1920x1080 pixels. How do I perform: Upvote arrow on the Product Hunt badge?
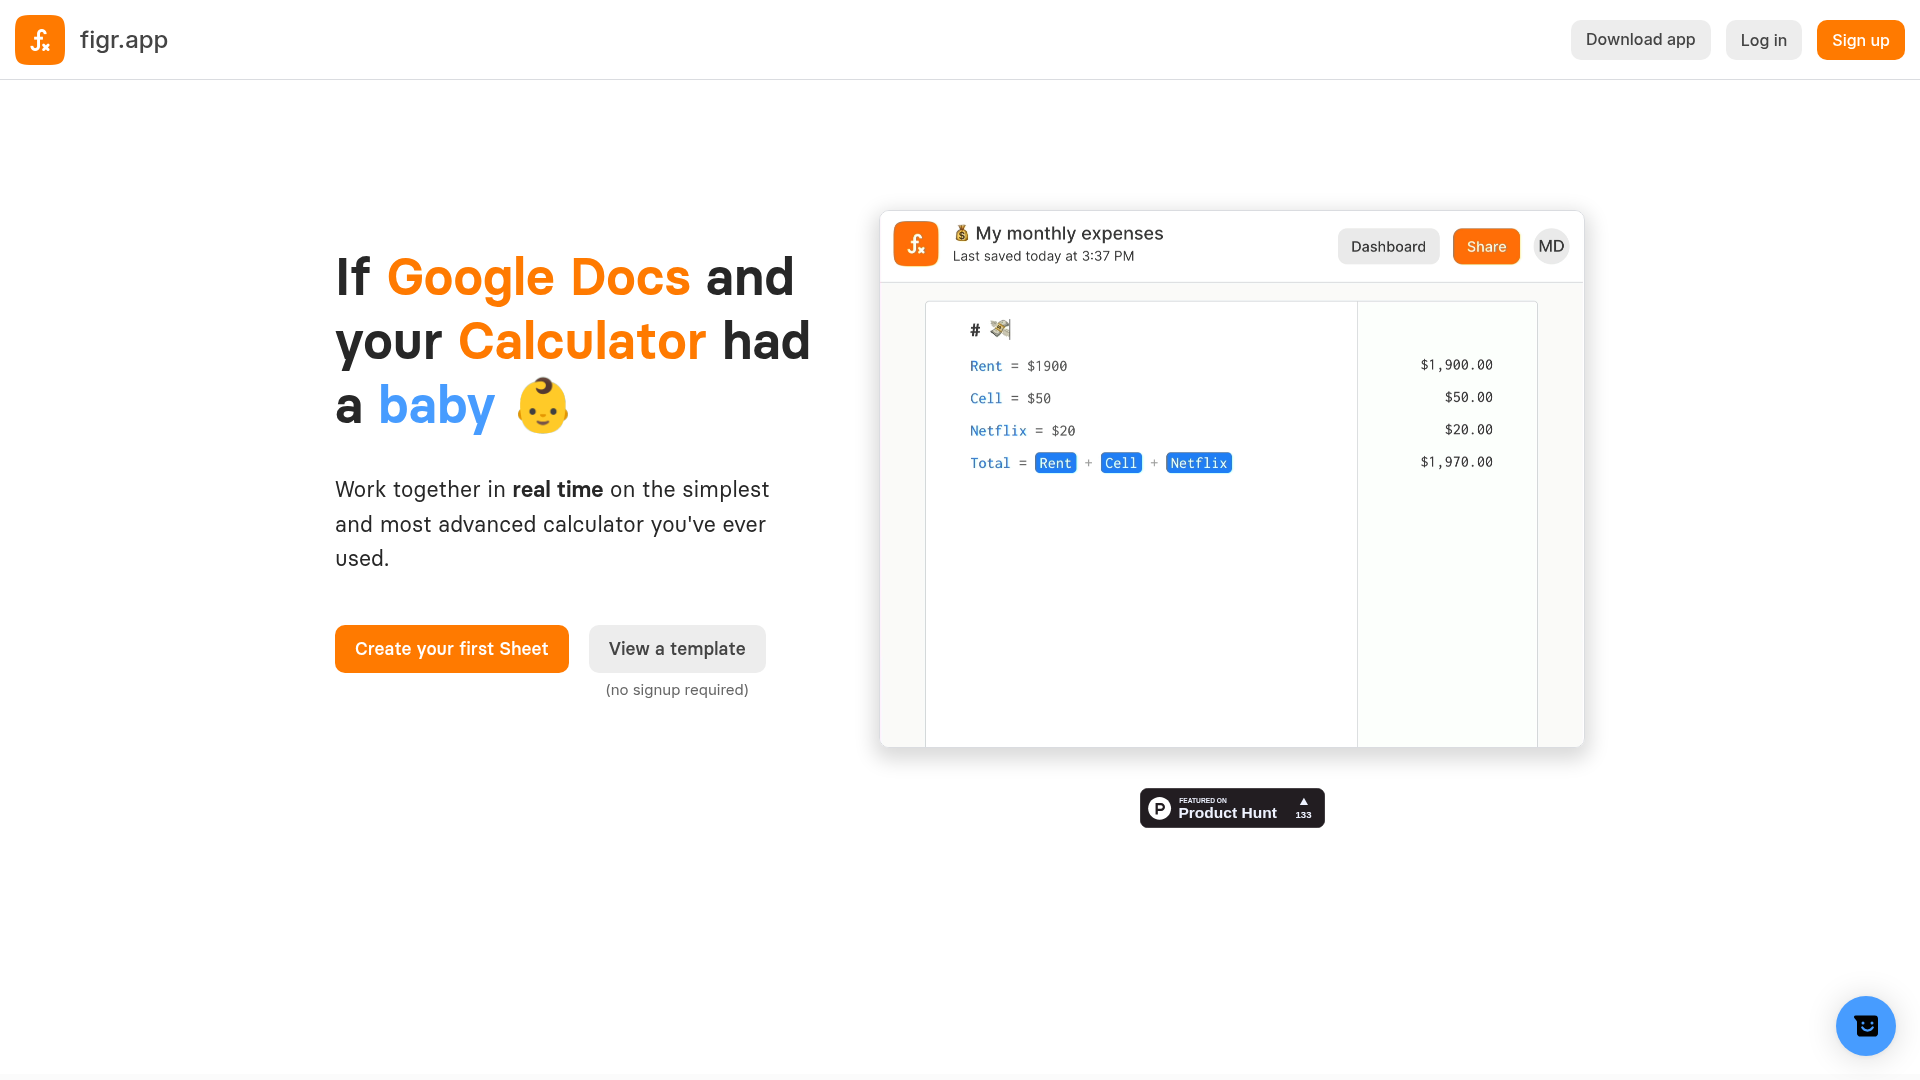tap(1303, 803)
